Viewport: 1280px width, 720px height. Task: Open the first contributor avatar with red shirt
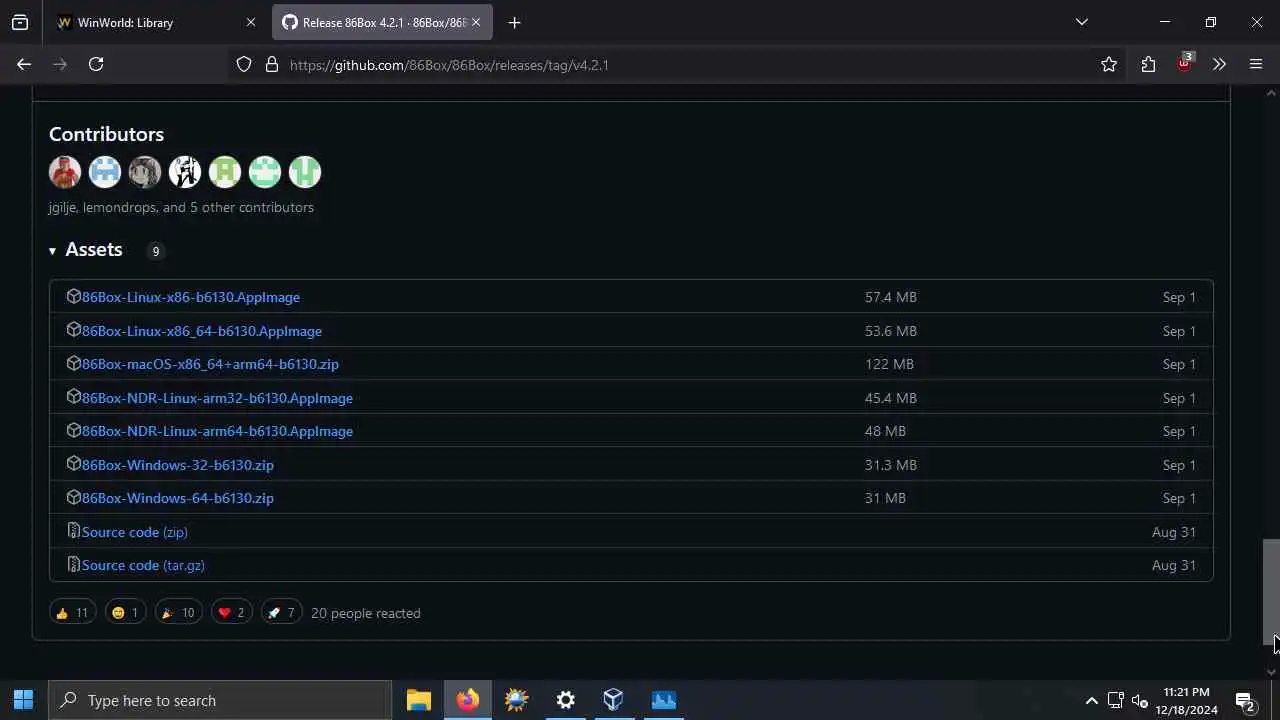pyautogui.click(x=65, y=172)
